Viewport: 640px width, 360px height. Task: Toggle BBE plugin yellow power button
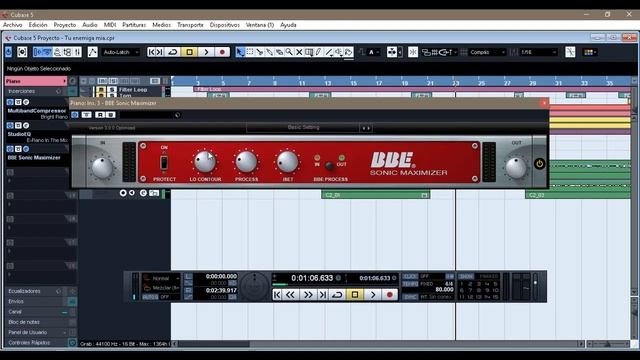[540, 164]
